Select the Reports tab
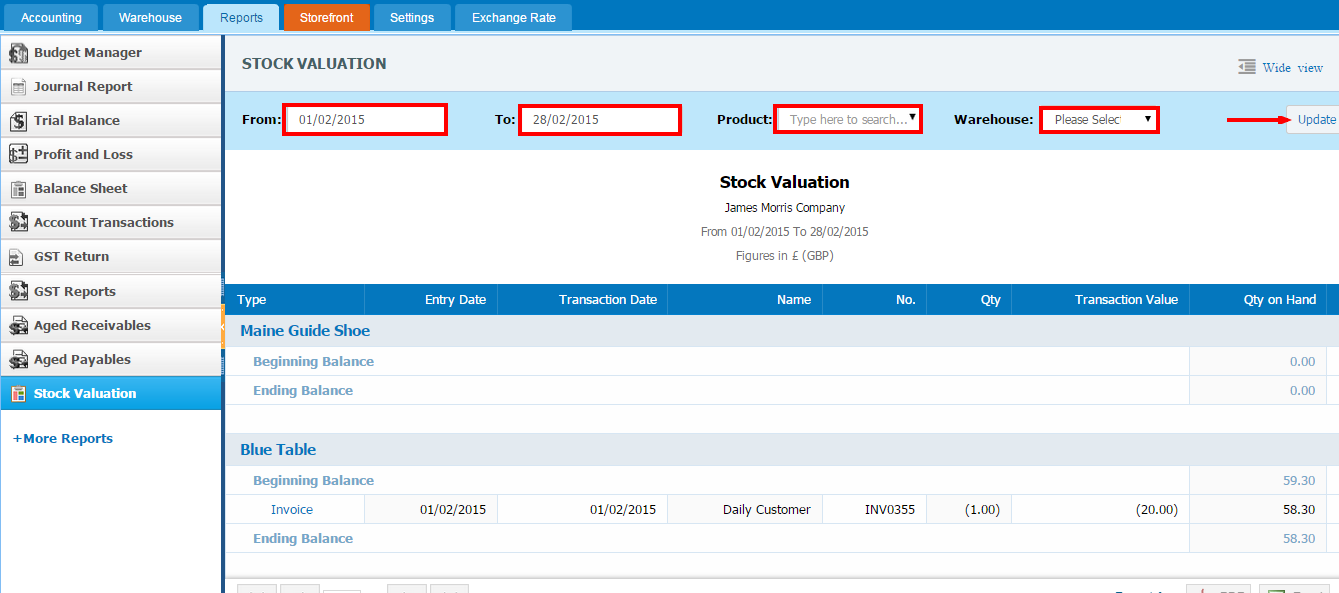 pos(241,17)
